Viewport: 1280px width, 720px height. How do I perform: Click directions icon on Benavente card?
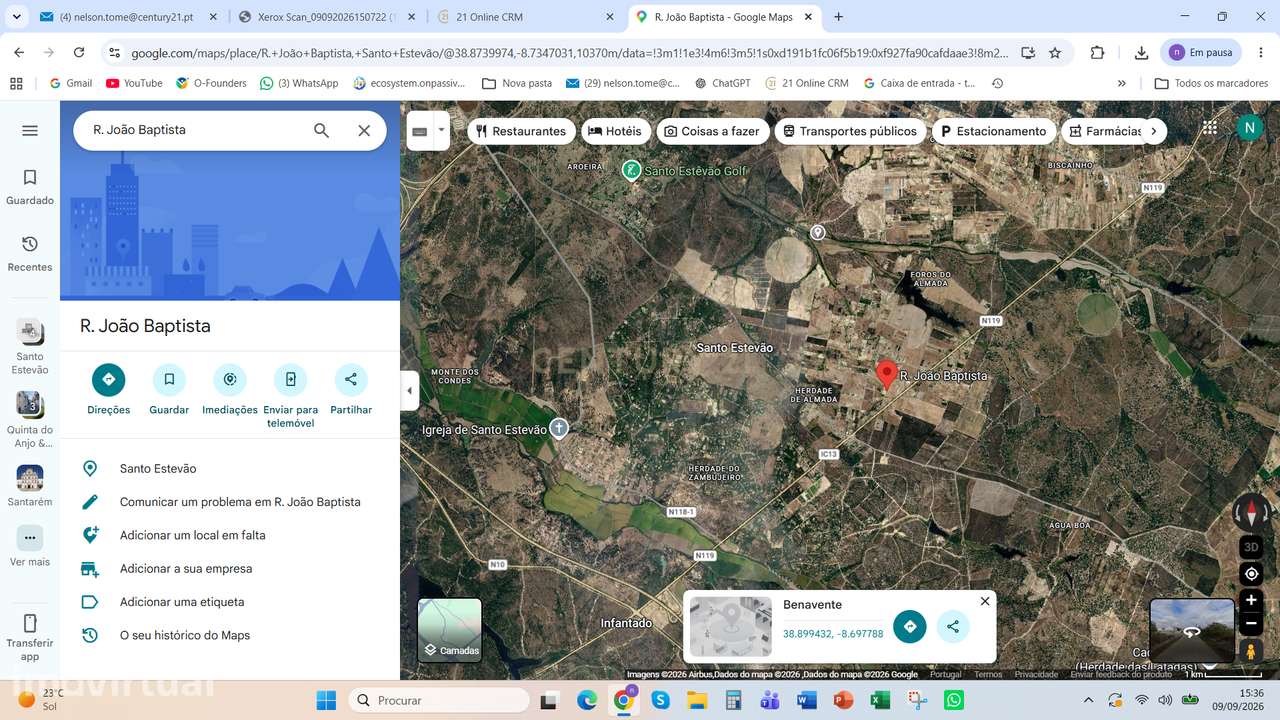tap(909, 627)
